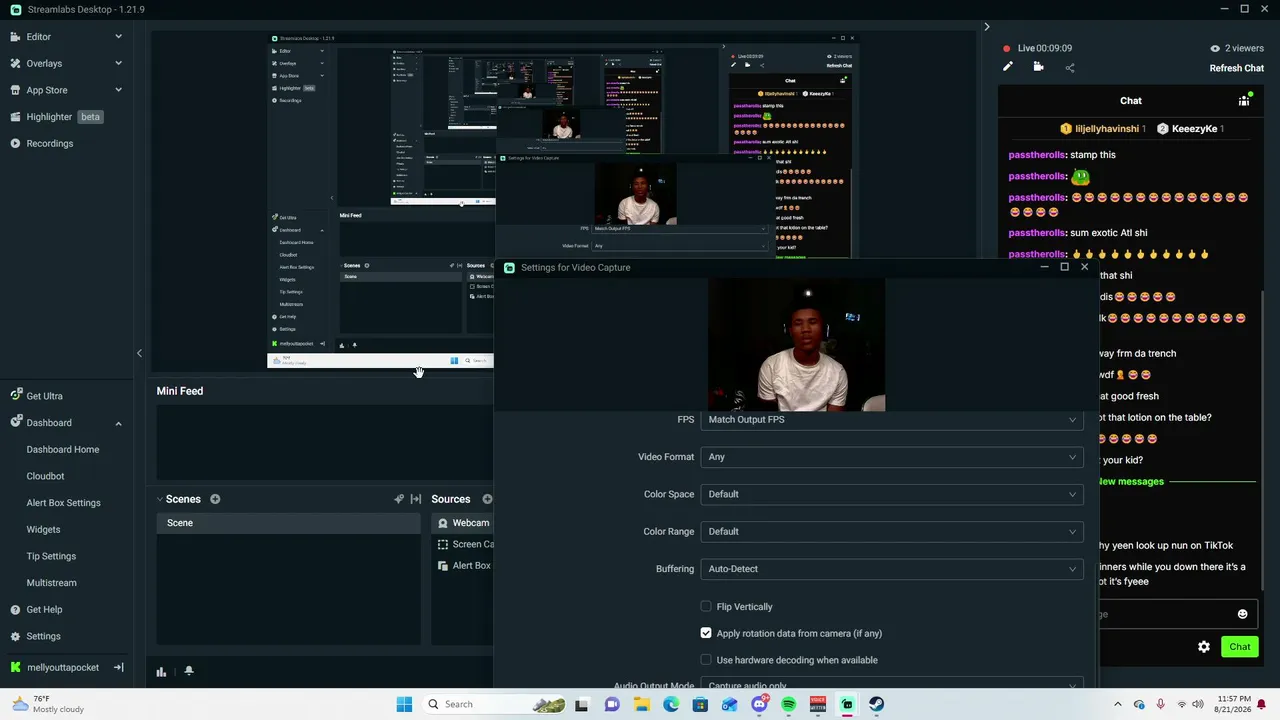This screenshot has height=720, width=1280.
Task: Open Steam from the taskbar
Action: (876, 704)
